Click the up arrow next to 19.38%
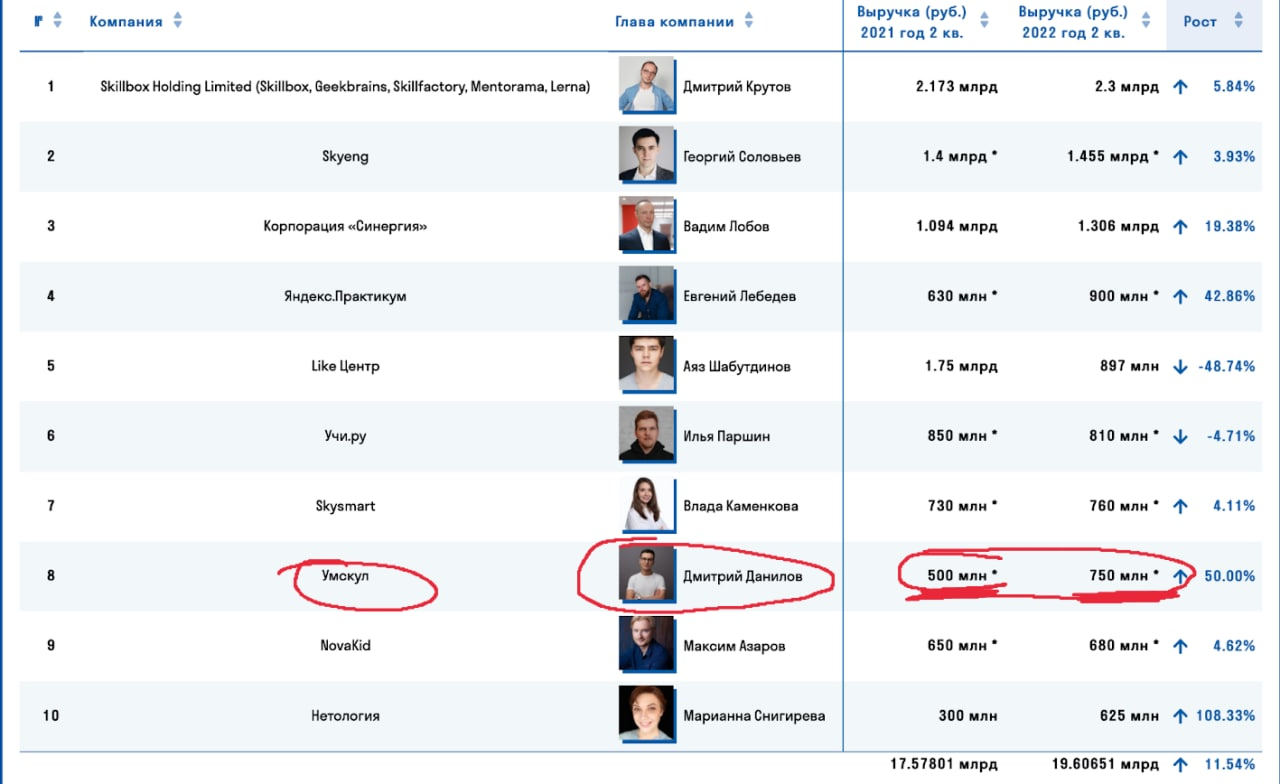Viewport: 1280px width, 784px height. pyautogui.click(x=1180, y=227)
